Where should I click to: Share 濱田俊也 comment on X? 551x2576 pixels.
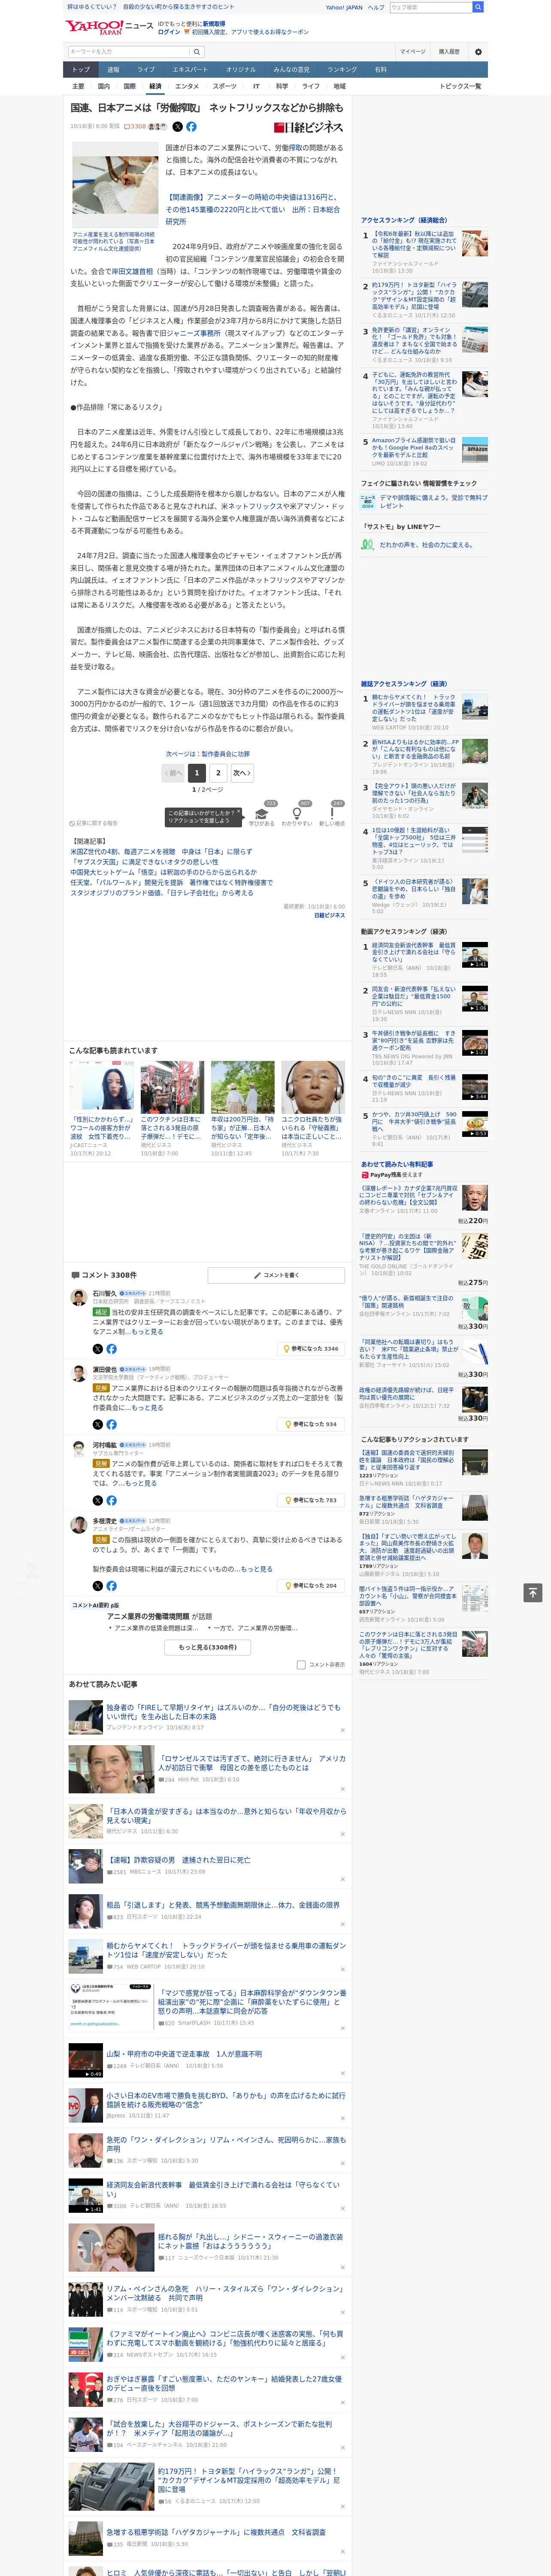coord(98,1424)
